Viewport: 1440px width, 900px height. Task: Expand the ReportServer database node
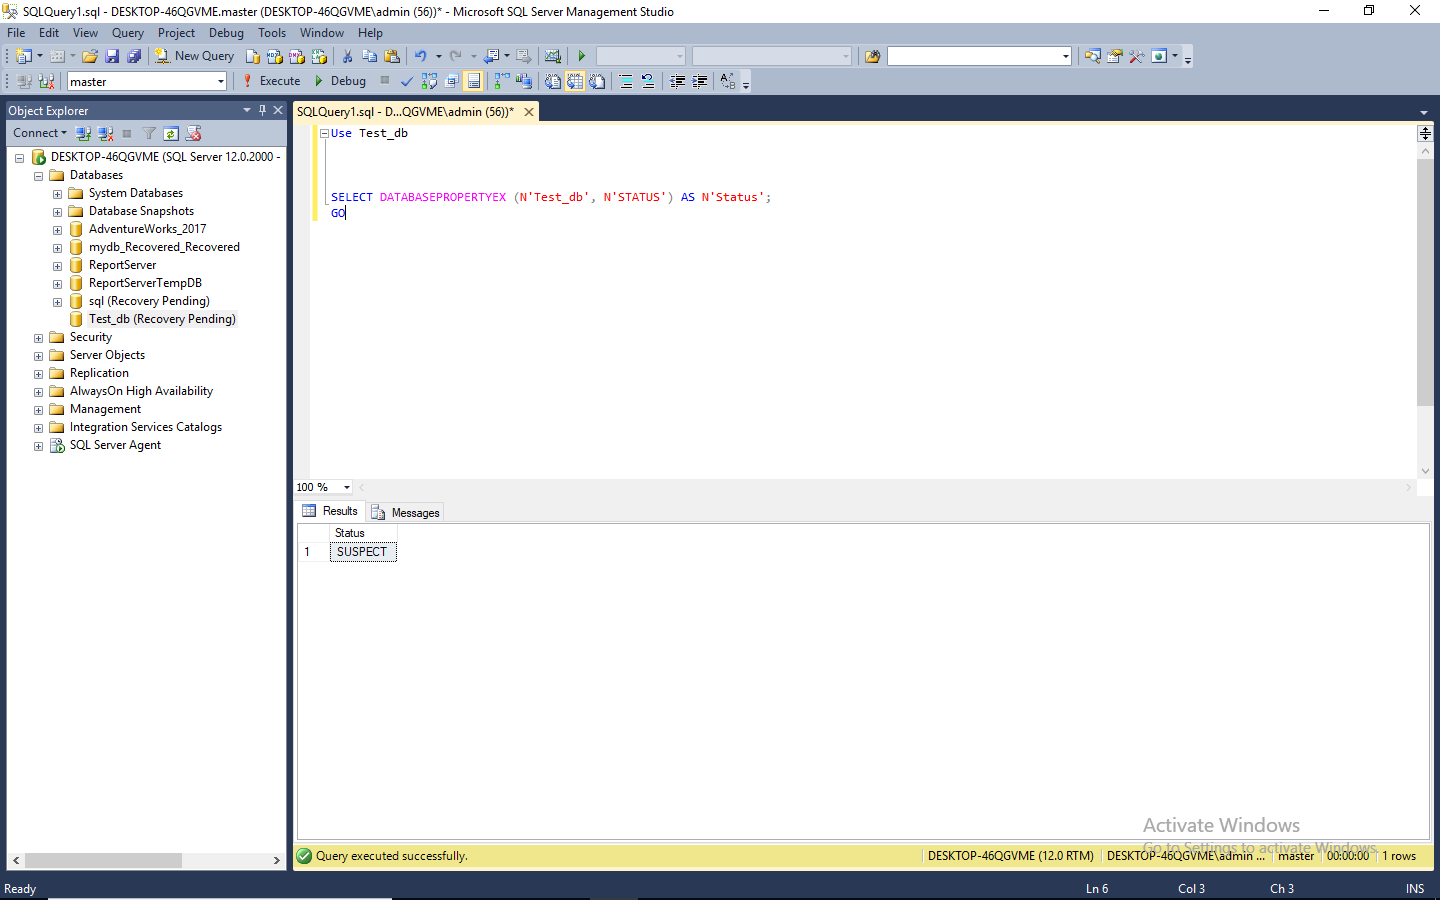click(x=57, y=266)
